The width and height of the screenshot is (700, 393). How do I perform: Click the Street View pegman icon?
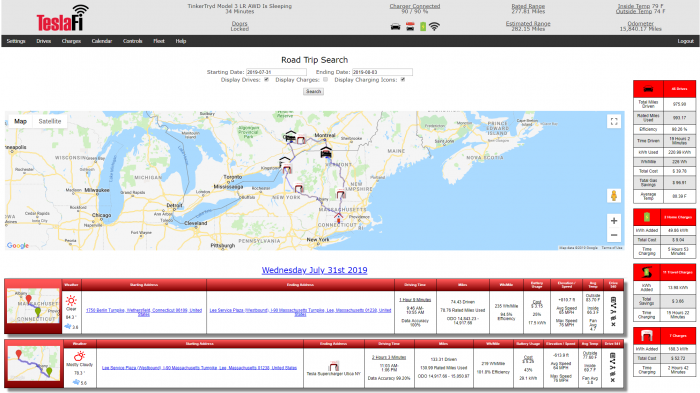click(614, 196)
